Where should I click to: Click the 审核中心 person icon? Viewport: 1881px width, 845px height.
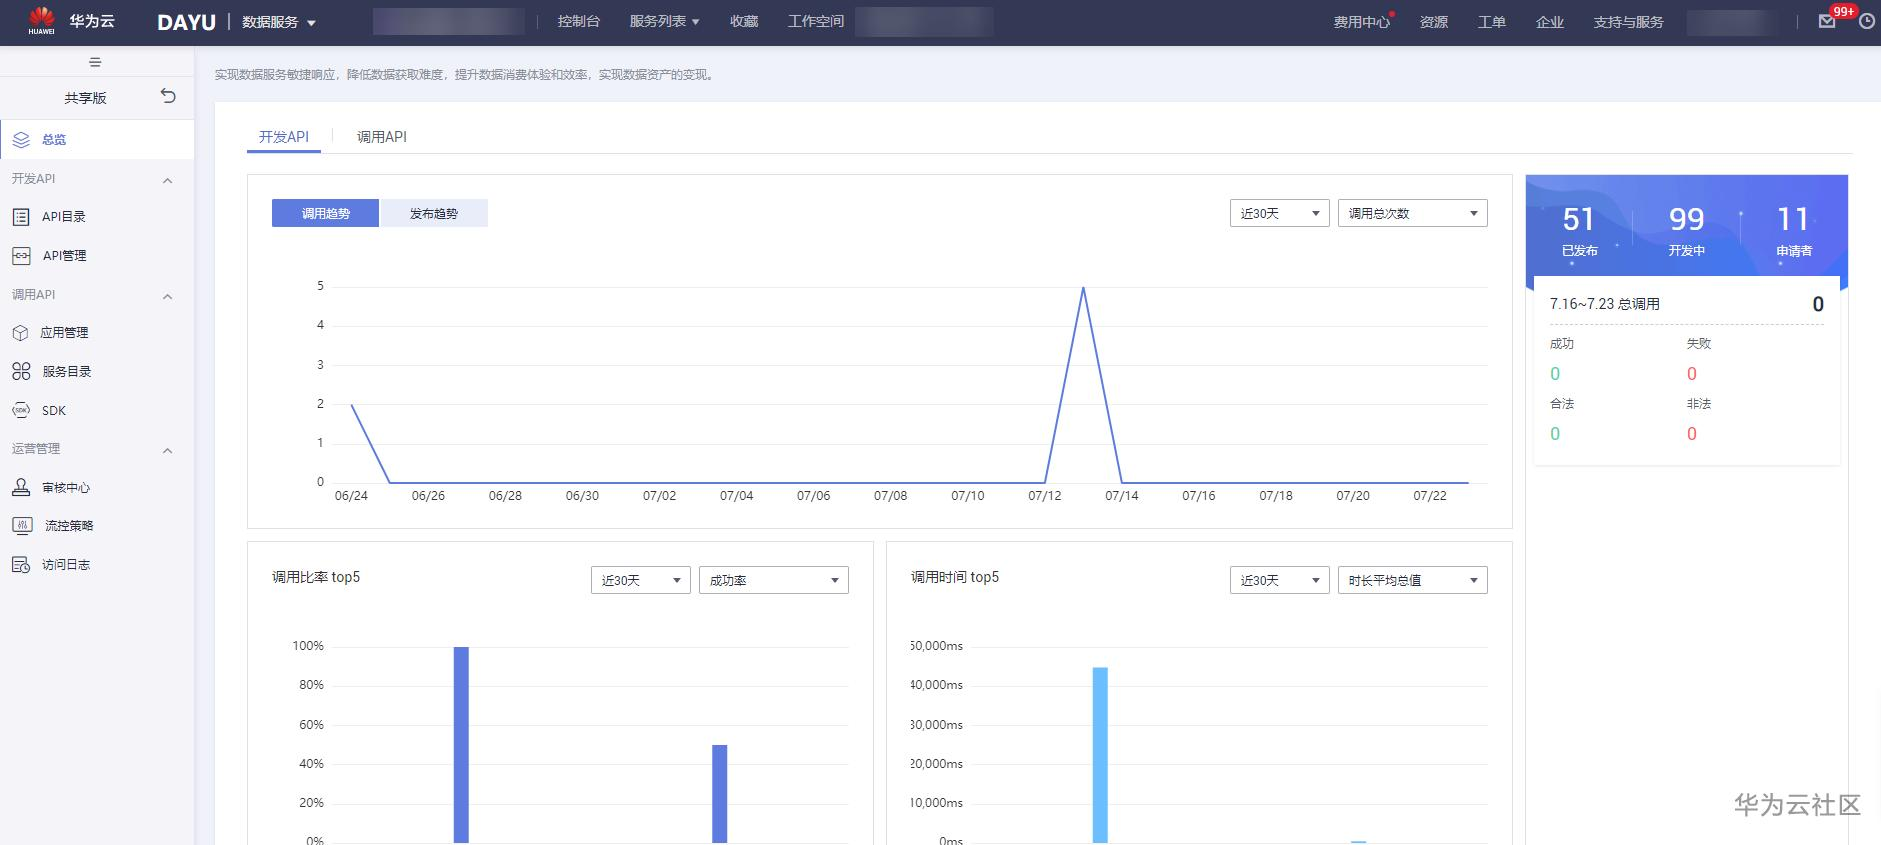pos(21,487)
